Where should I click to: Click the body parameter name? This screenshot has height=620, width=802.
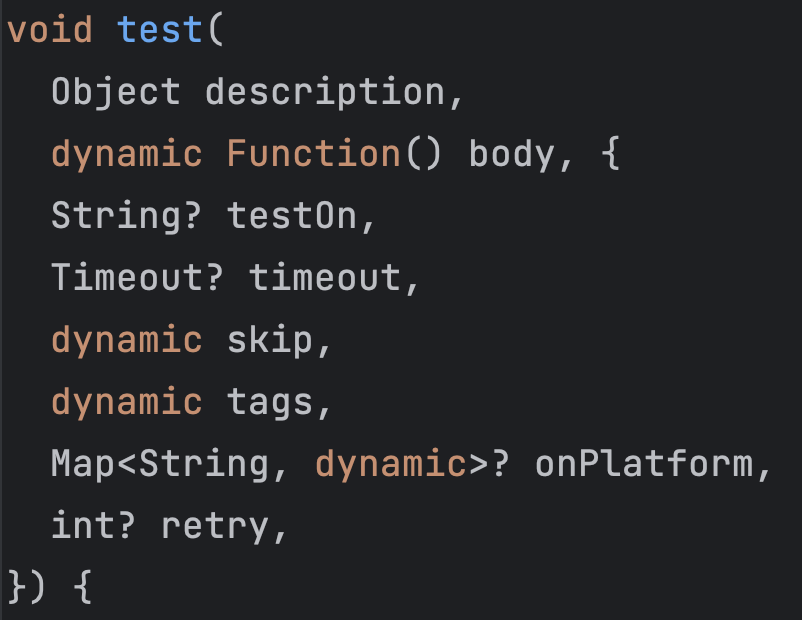pyautogui.click(x=512, y=154)
